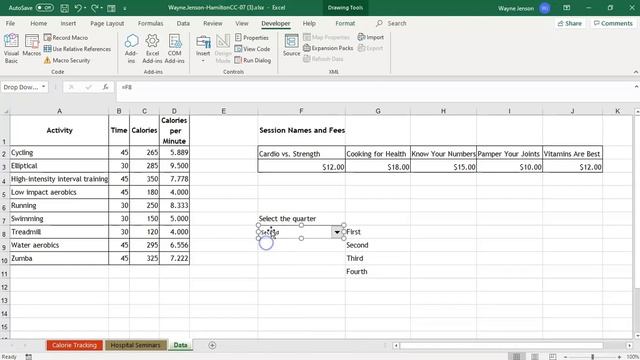The width and height of the screenshot is (640, 360).
Task: Select the Session Names and Fees cell
Action: [301, 130]
